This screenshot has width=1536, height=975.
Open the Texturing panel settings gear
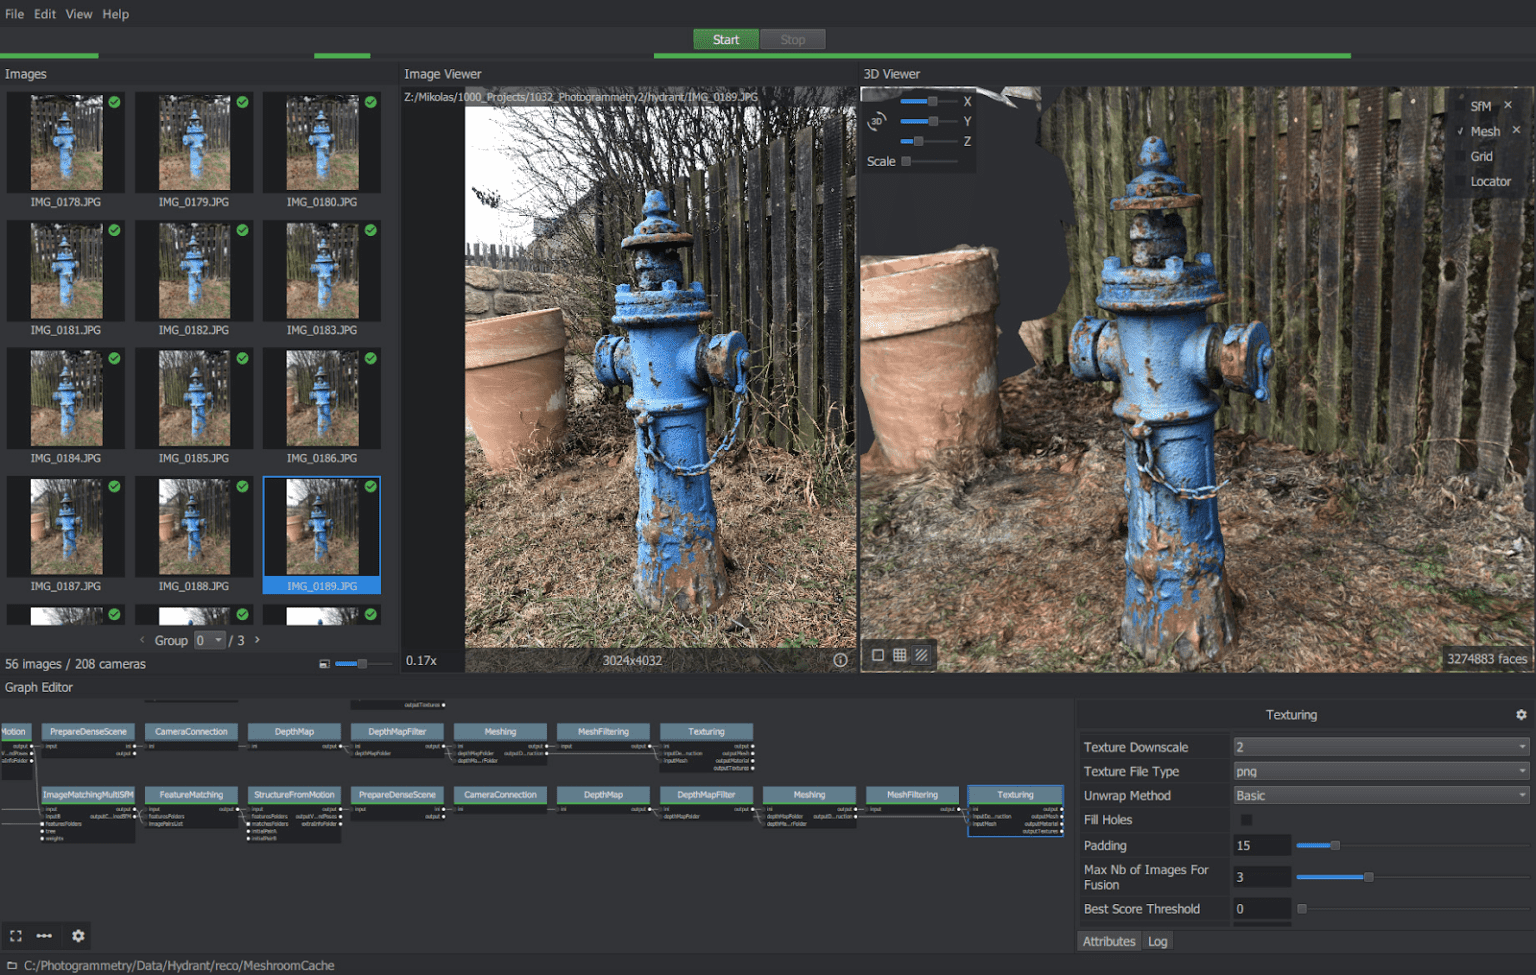click(x=1522, y=714)
